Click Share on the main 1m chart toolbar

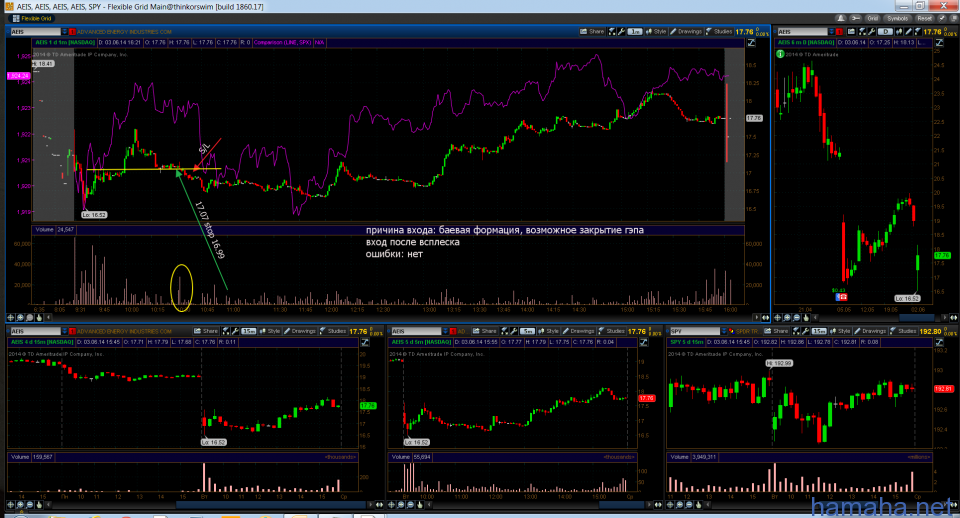(593, 31)
